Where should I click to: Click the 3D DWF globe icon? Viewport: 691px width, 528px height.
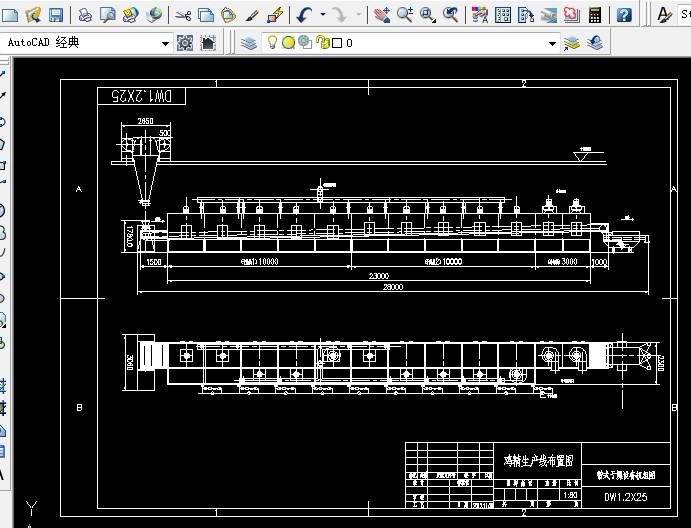coord(154,15)
